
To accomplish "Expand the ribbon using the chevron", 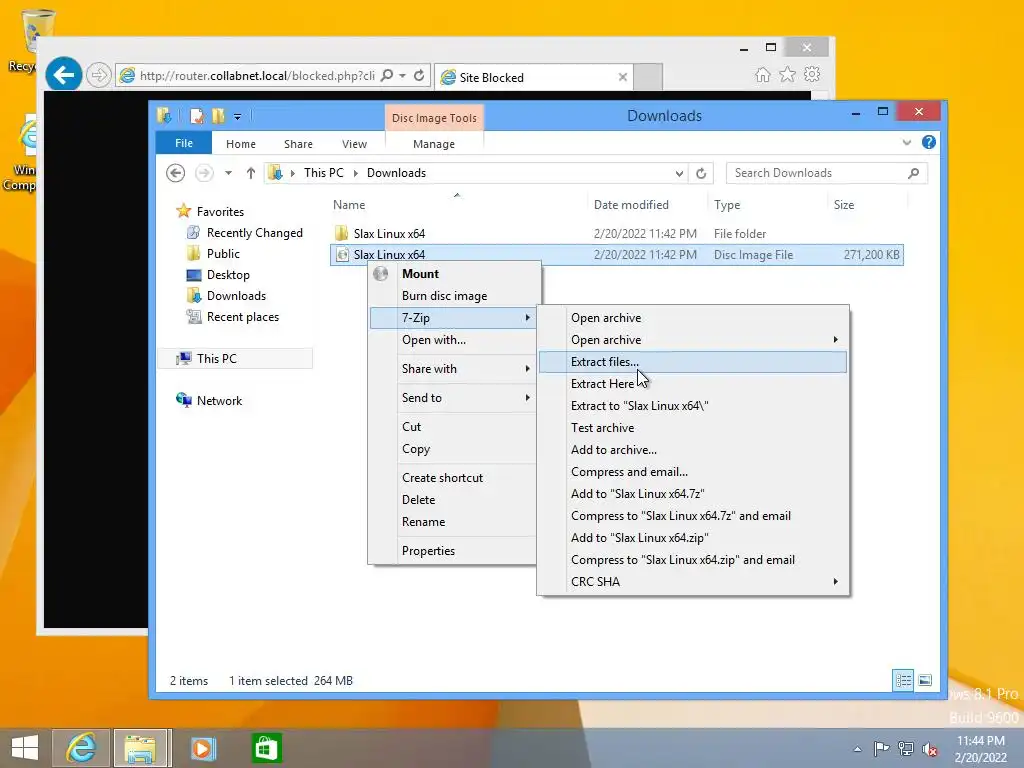I will [906, 142].
